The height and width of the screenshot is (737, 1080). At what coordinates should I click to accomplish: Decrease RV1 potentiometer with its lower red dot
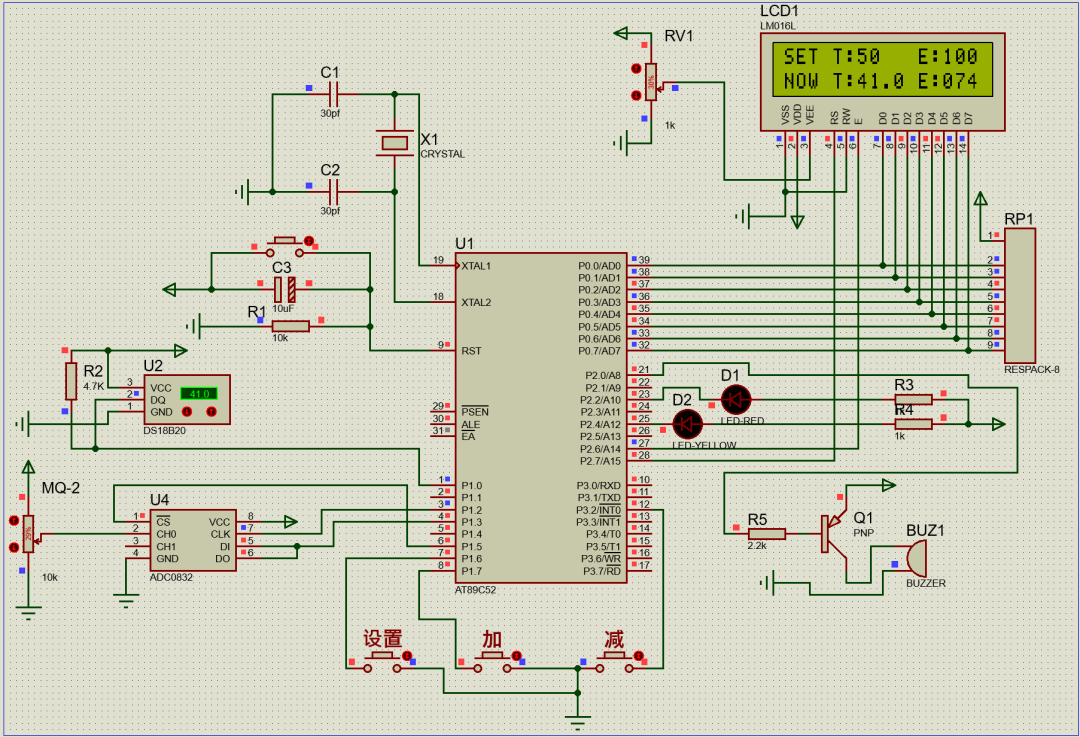click(x=636, y=96)
